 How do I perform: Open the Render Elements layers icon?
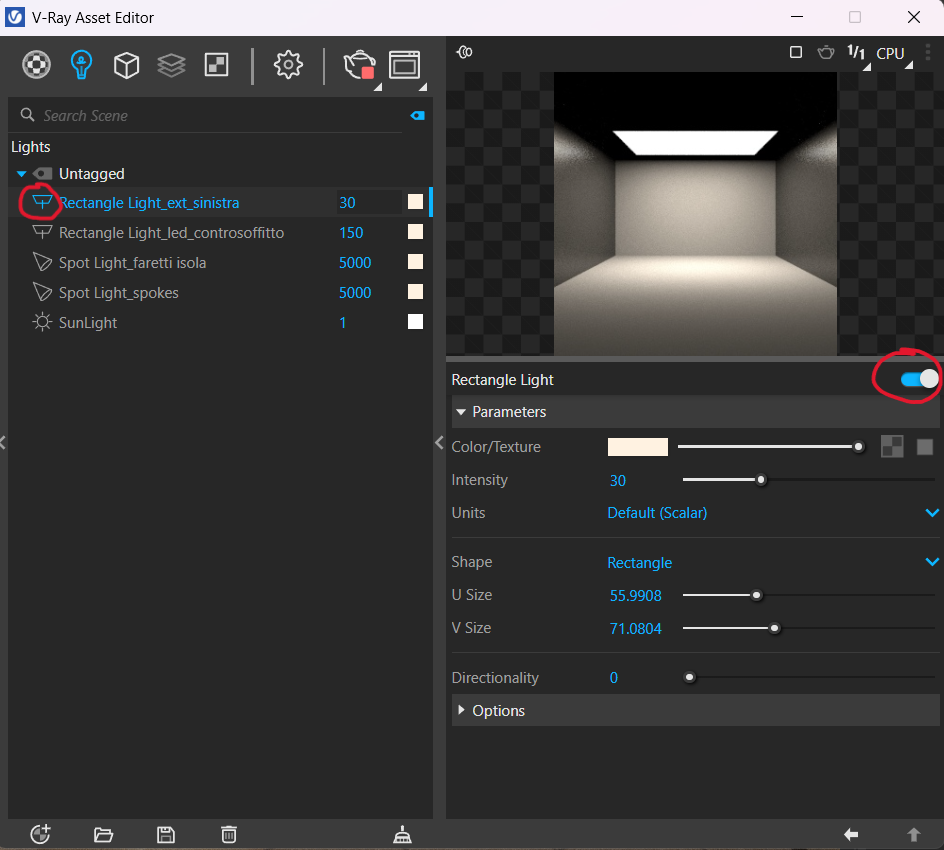point(172,65)
